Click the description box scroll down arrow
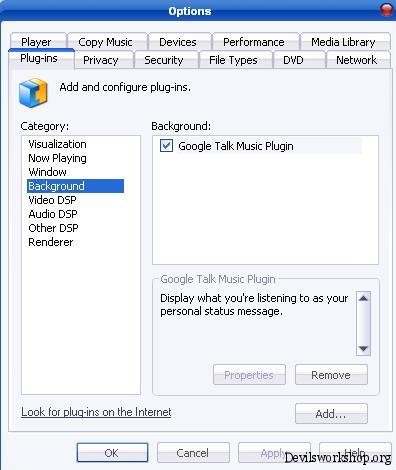396x470 pixels. (x=363, y=349)
